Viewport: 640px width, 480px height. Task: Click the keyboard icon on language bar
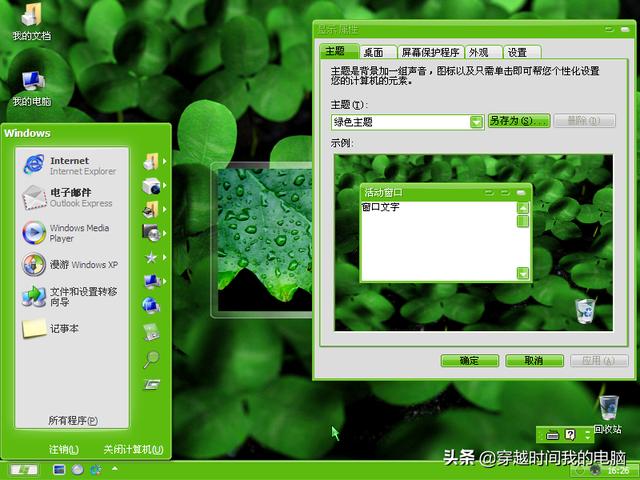pos(552,436)
